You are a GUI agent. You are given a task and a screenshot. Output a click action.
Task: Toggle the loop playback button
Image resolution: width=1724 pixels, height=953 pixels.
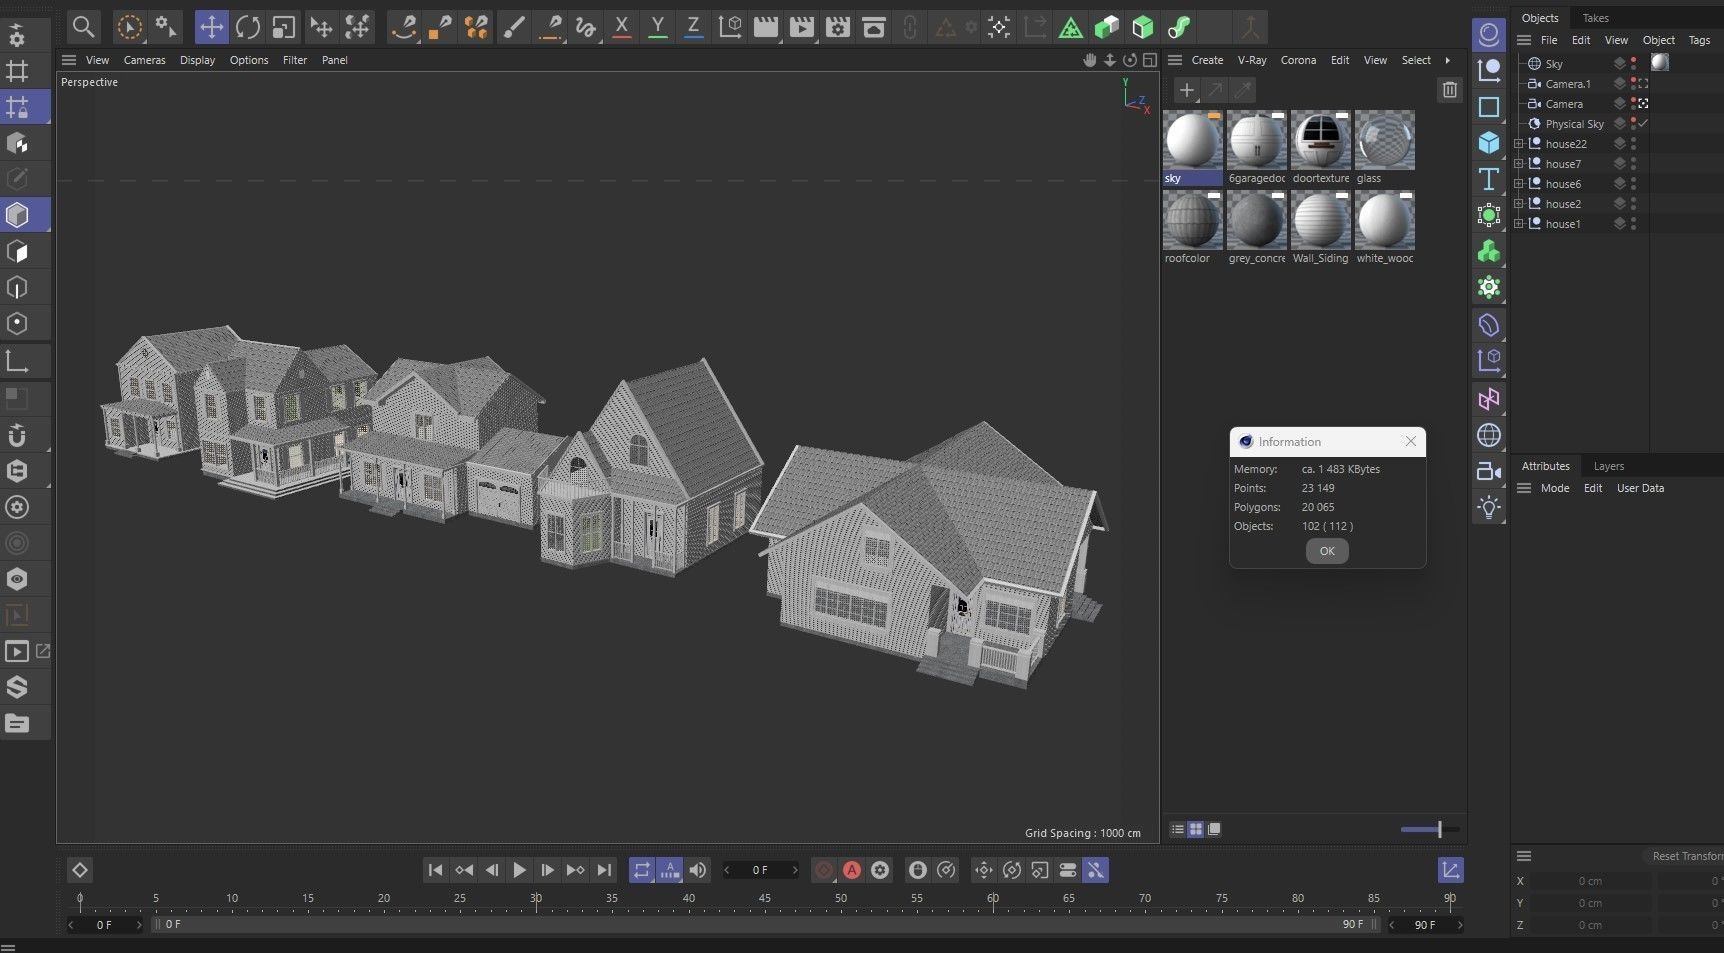tap(642, 870)
